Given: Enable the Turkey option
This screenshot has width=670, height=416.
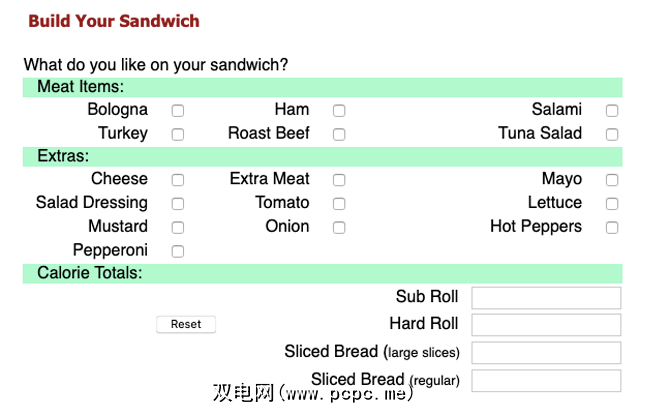Looking at the screenshot, I should 178,134.
